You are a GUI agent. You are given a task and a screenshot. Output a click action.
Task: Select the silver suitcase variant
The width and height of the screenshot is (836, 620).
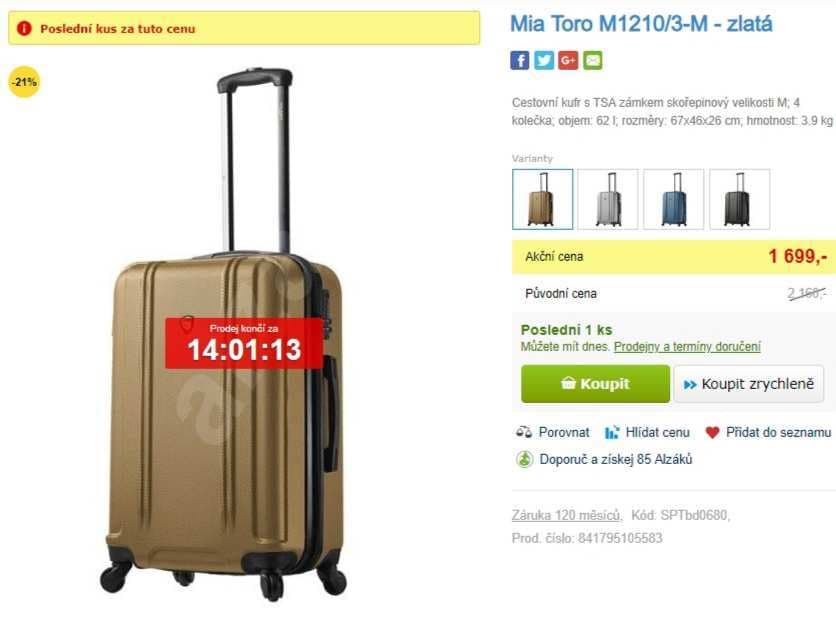click(608, 199)
